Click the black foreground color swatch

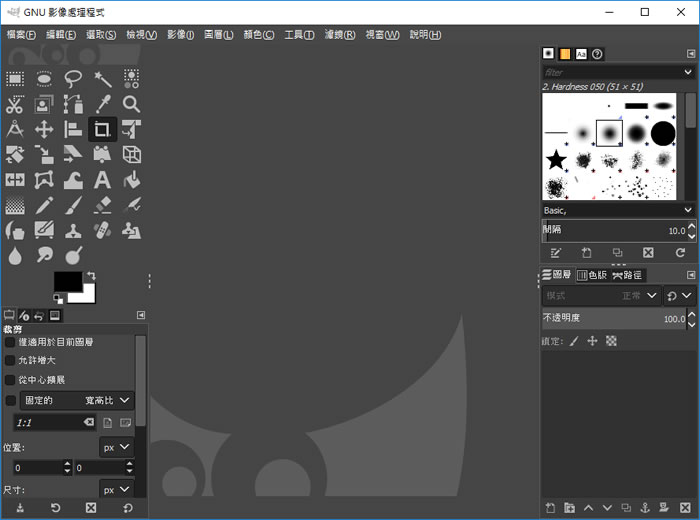pyautogui.click(x=67, y=281)
